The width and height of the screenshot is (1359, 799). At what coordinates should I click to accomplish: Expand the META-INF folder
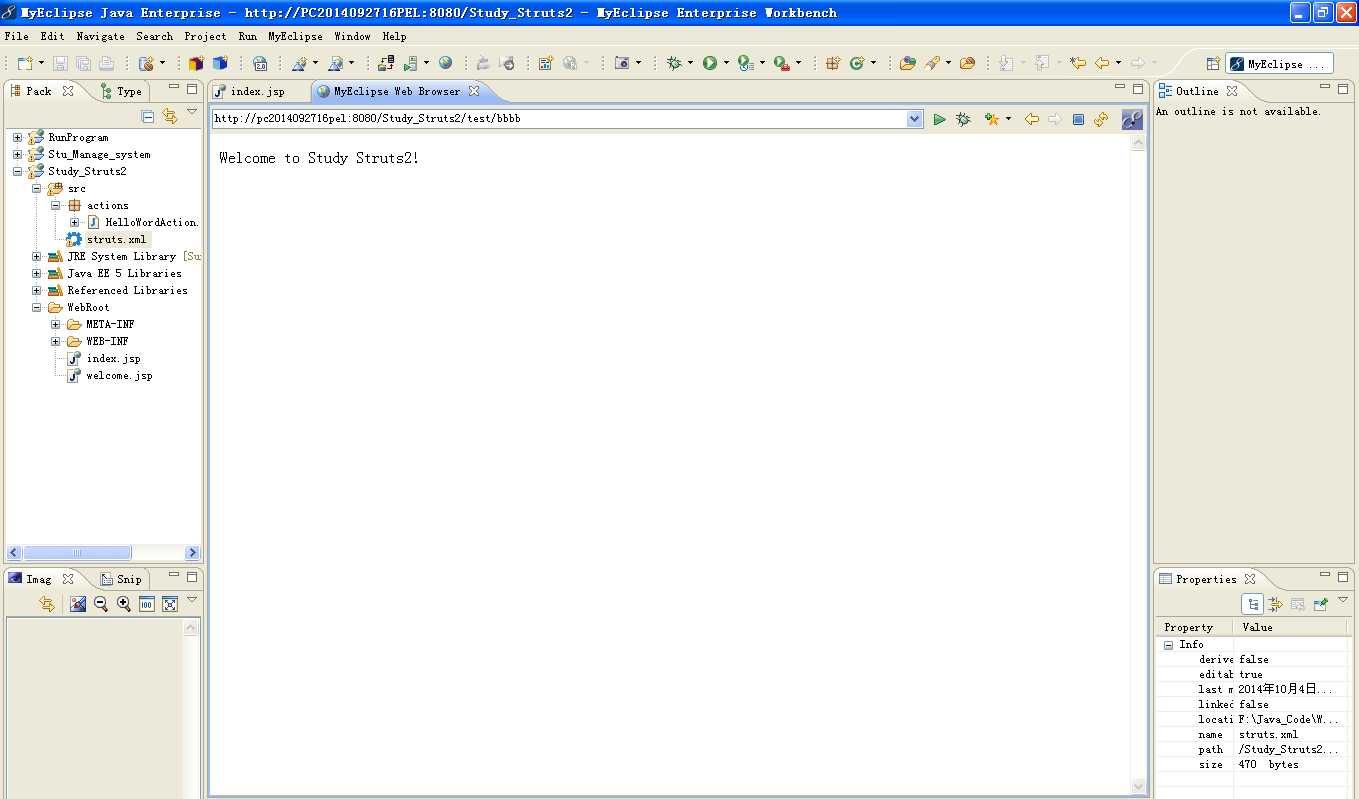point(56,324)
